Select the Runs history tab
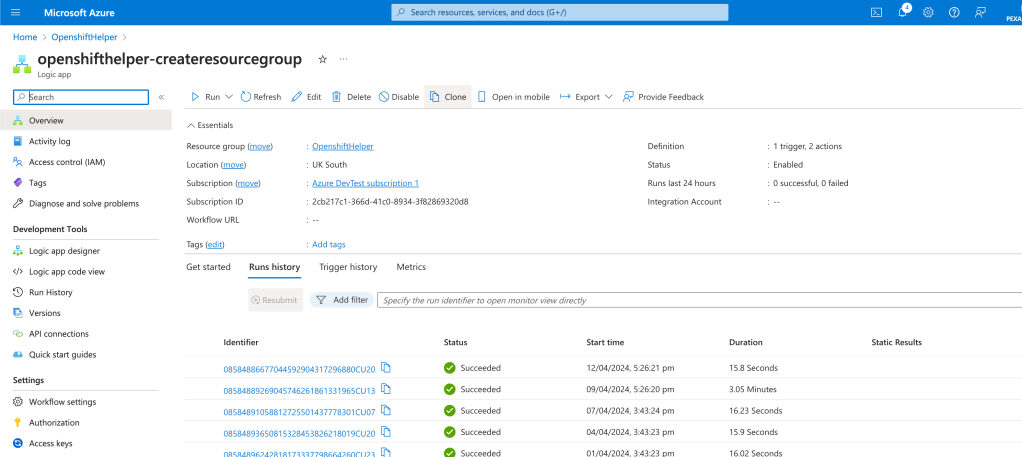 (274, 267)
